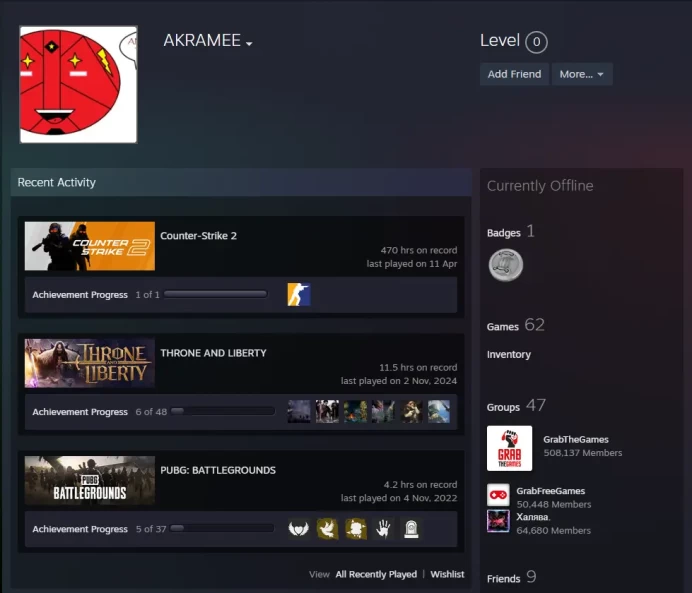Click first THRONE AND LIBERTY achievement icon

tap(299, 412)
